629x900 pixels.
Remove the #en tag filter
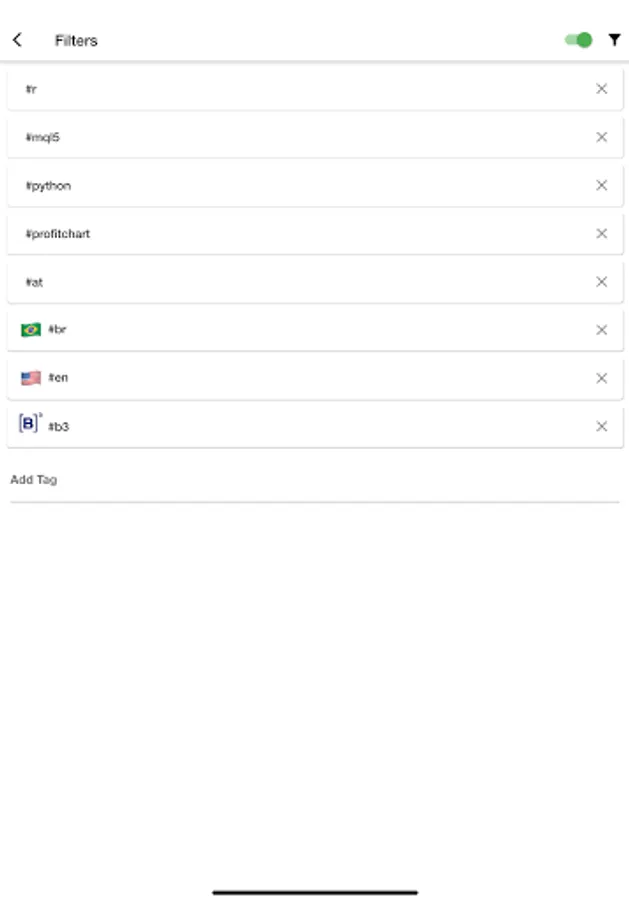pyautogui.click(x=602, y=378)
